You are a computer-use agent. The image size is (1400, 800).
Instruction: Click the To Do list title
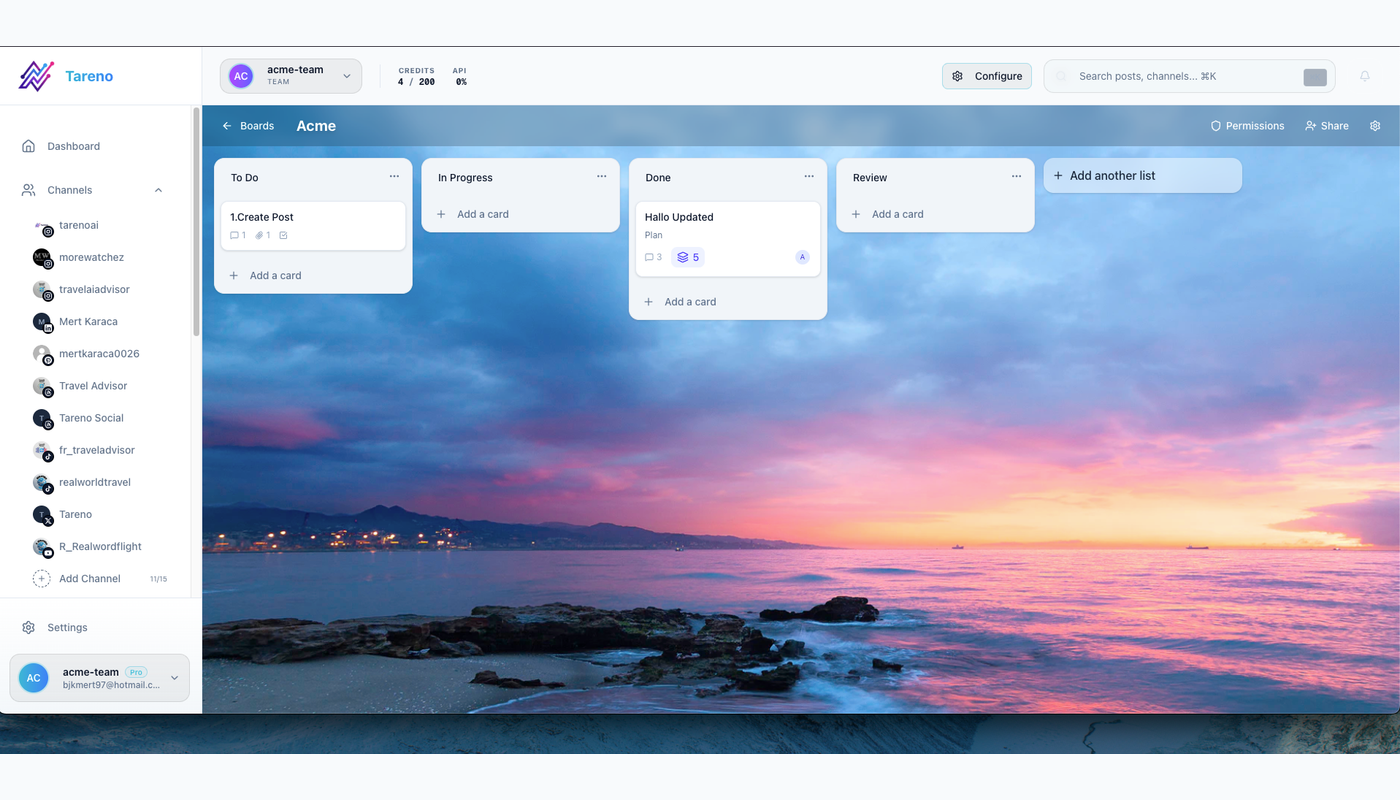(x=245, y=178)
